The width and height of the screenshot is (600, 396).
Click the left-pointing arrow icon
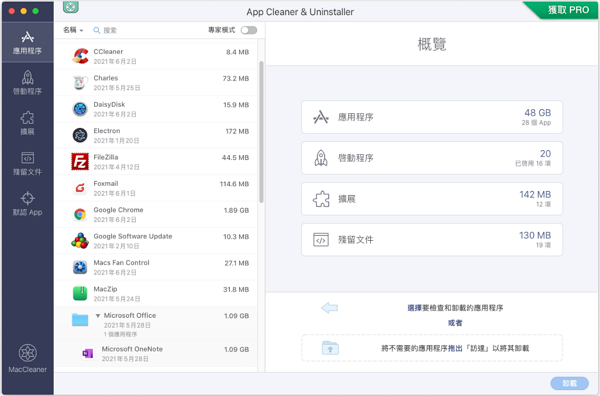tap(329, 308)
